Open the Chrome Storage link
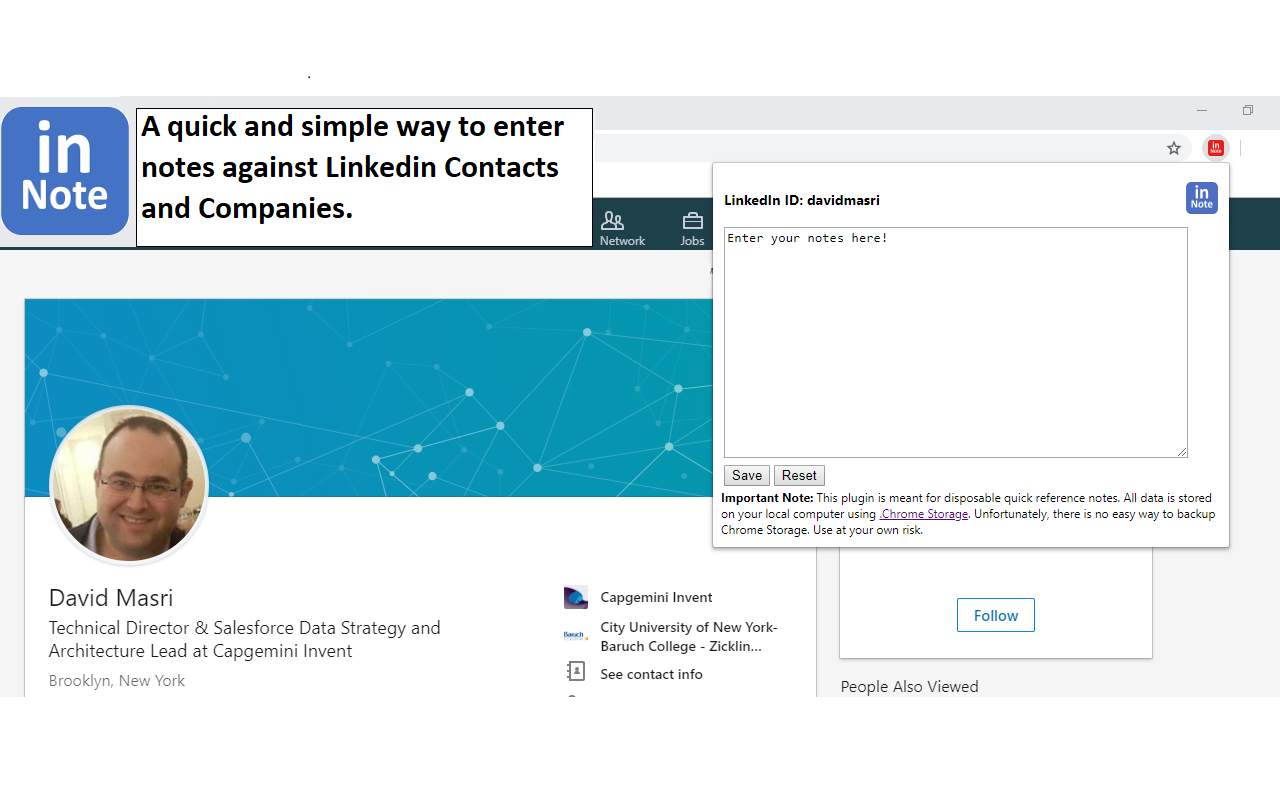Screen dimensions: 1280x800 (924, 514)
